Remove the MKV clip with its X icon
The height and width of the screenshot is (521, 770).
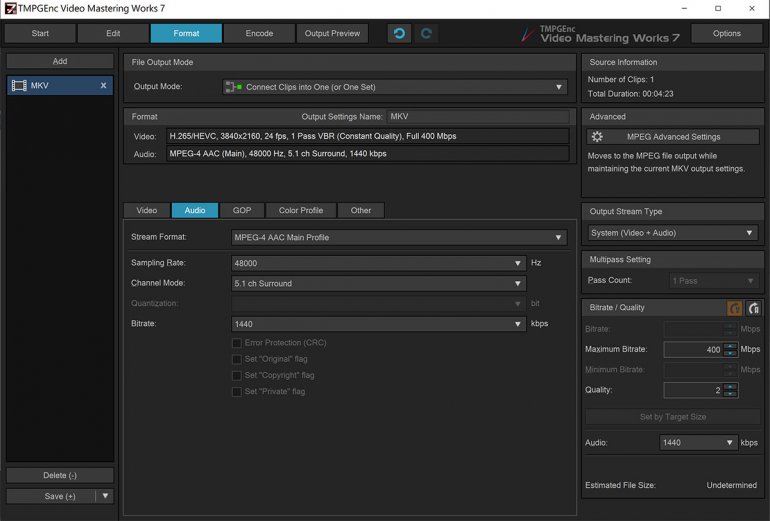point(103,86)
